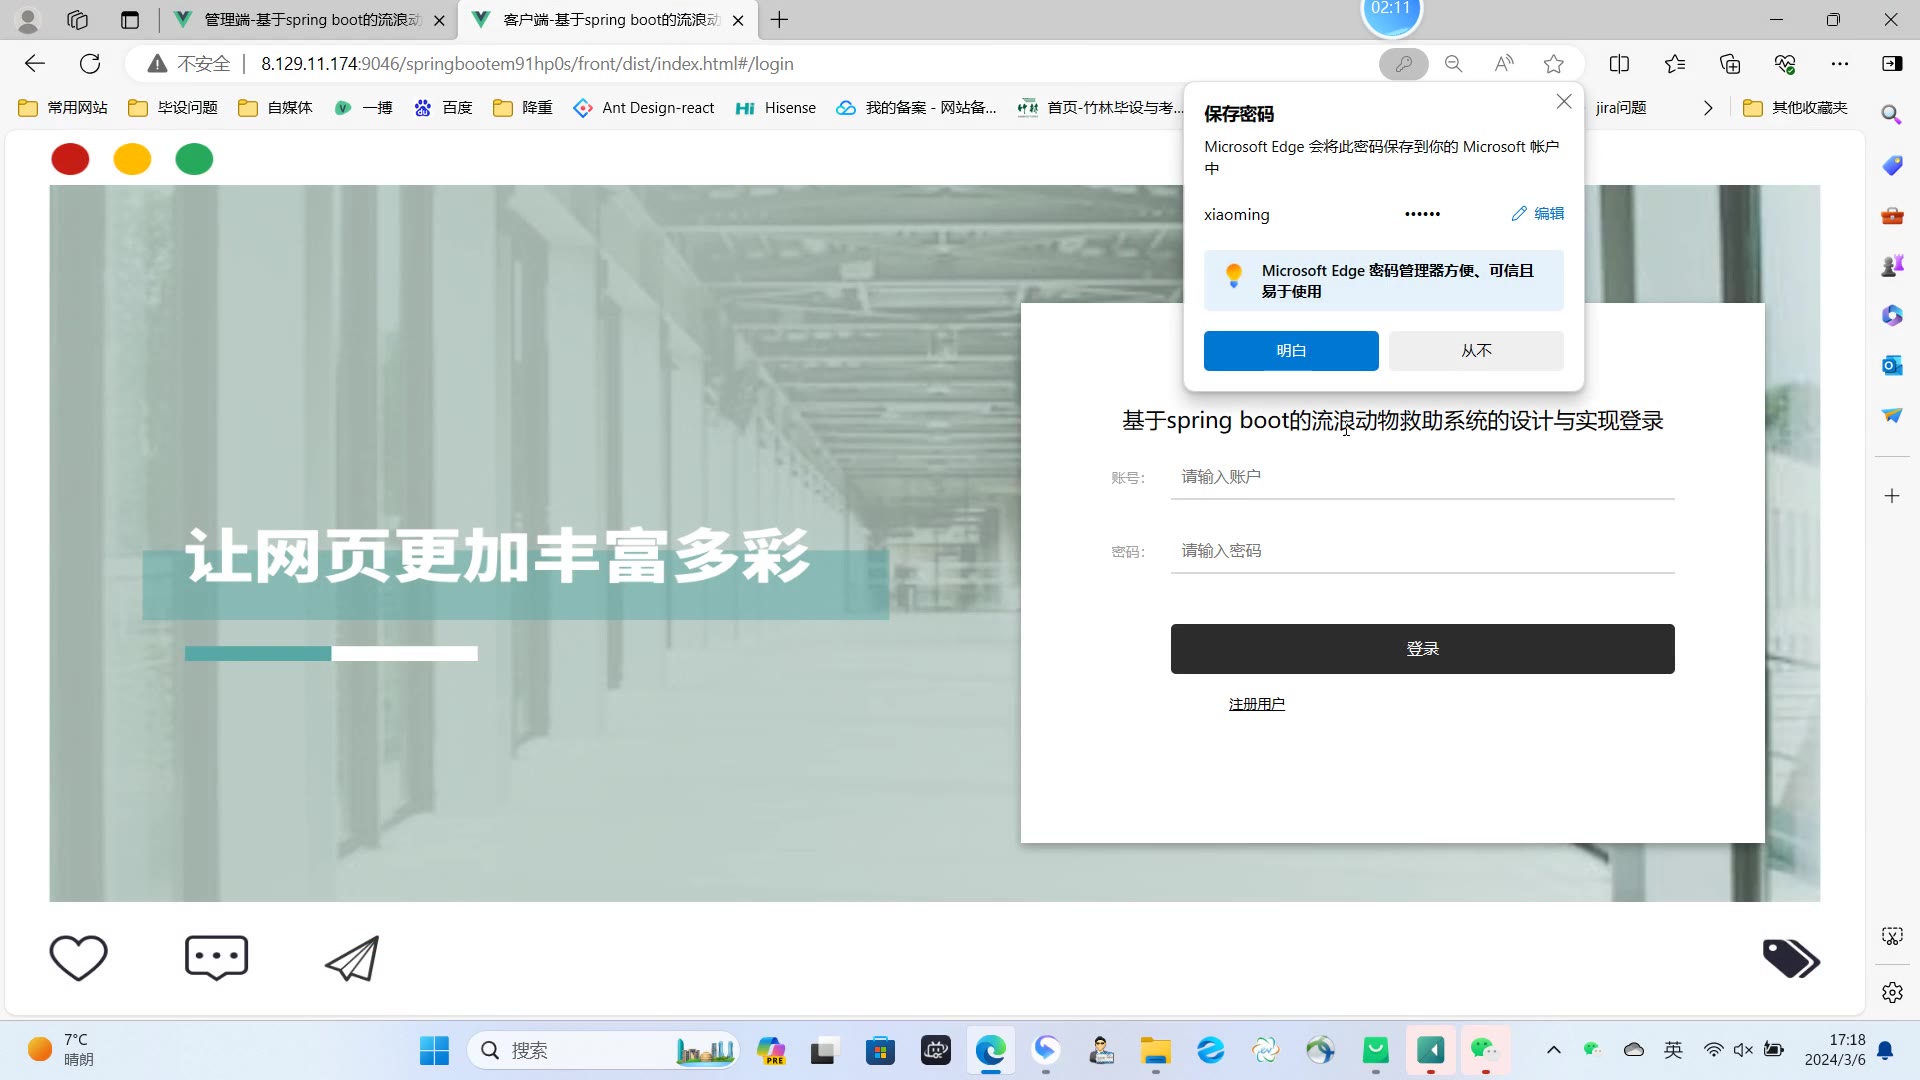Open sidebar settings gear icon
The image size is (1920, 1080).
point(1892,992)
